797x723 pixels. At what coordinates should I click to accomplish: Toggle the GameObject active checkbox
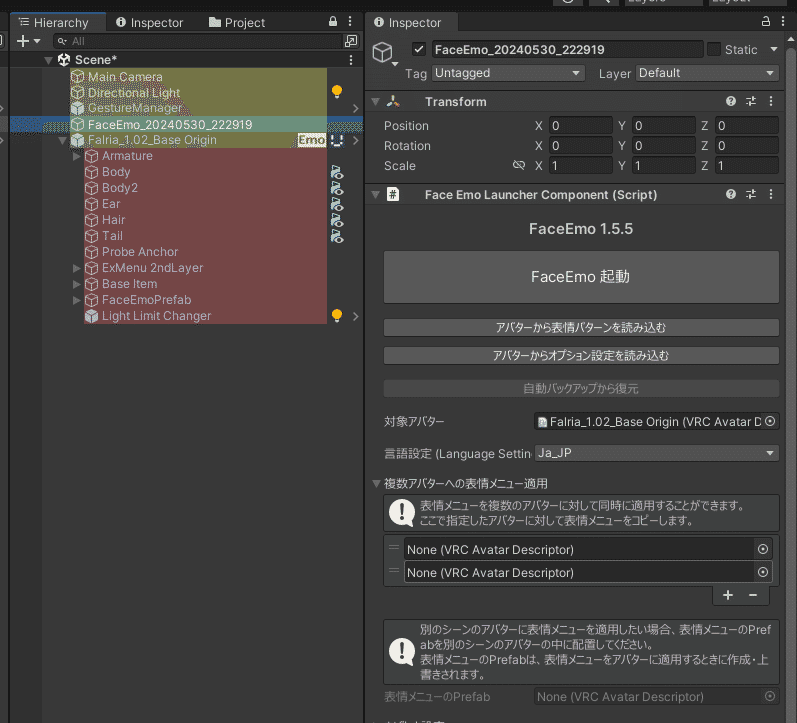point(419,49)
